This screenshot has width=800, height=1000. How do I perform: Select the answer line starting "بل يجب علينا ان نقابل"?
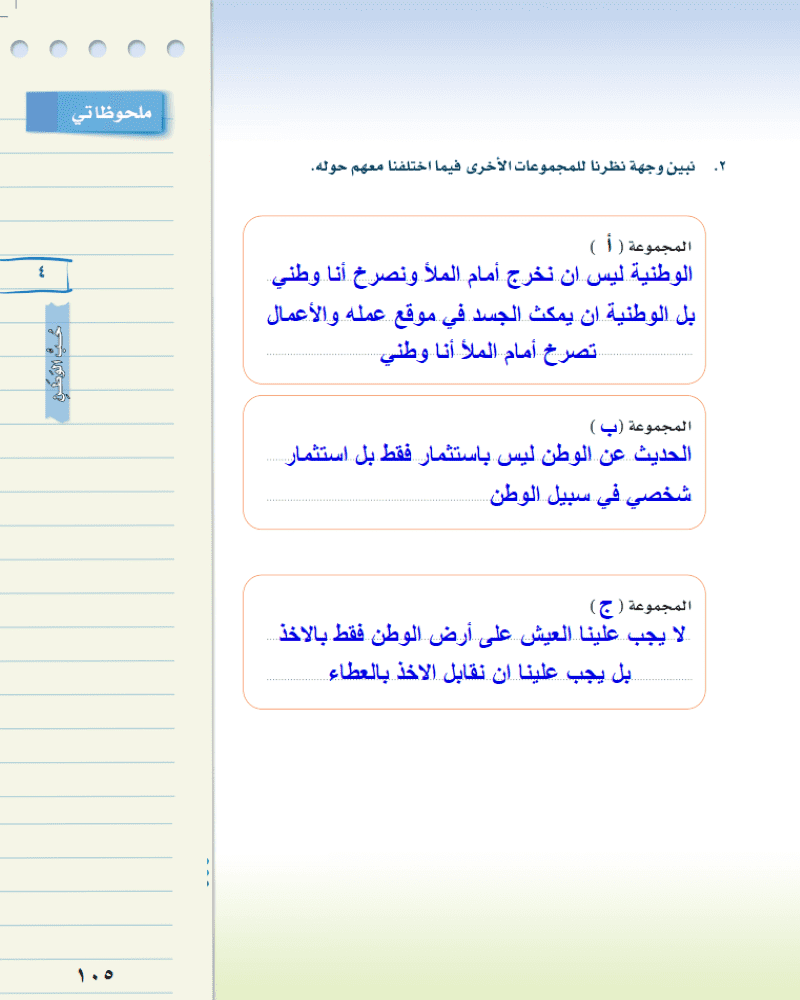[x=480, y=673]
